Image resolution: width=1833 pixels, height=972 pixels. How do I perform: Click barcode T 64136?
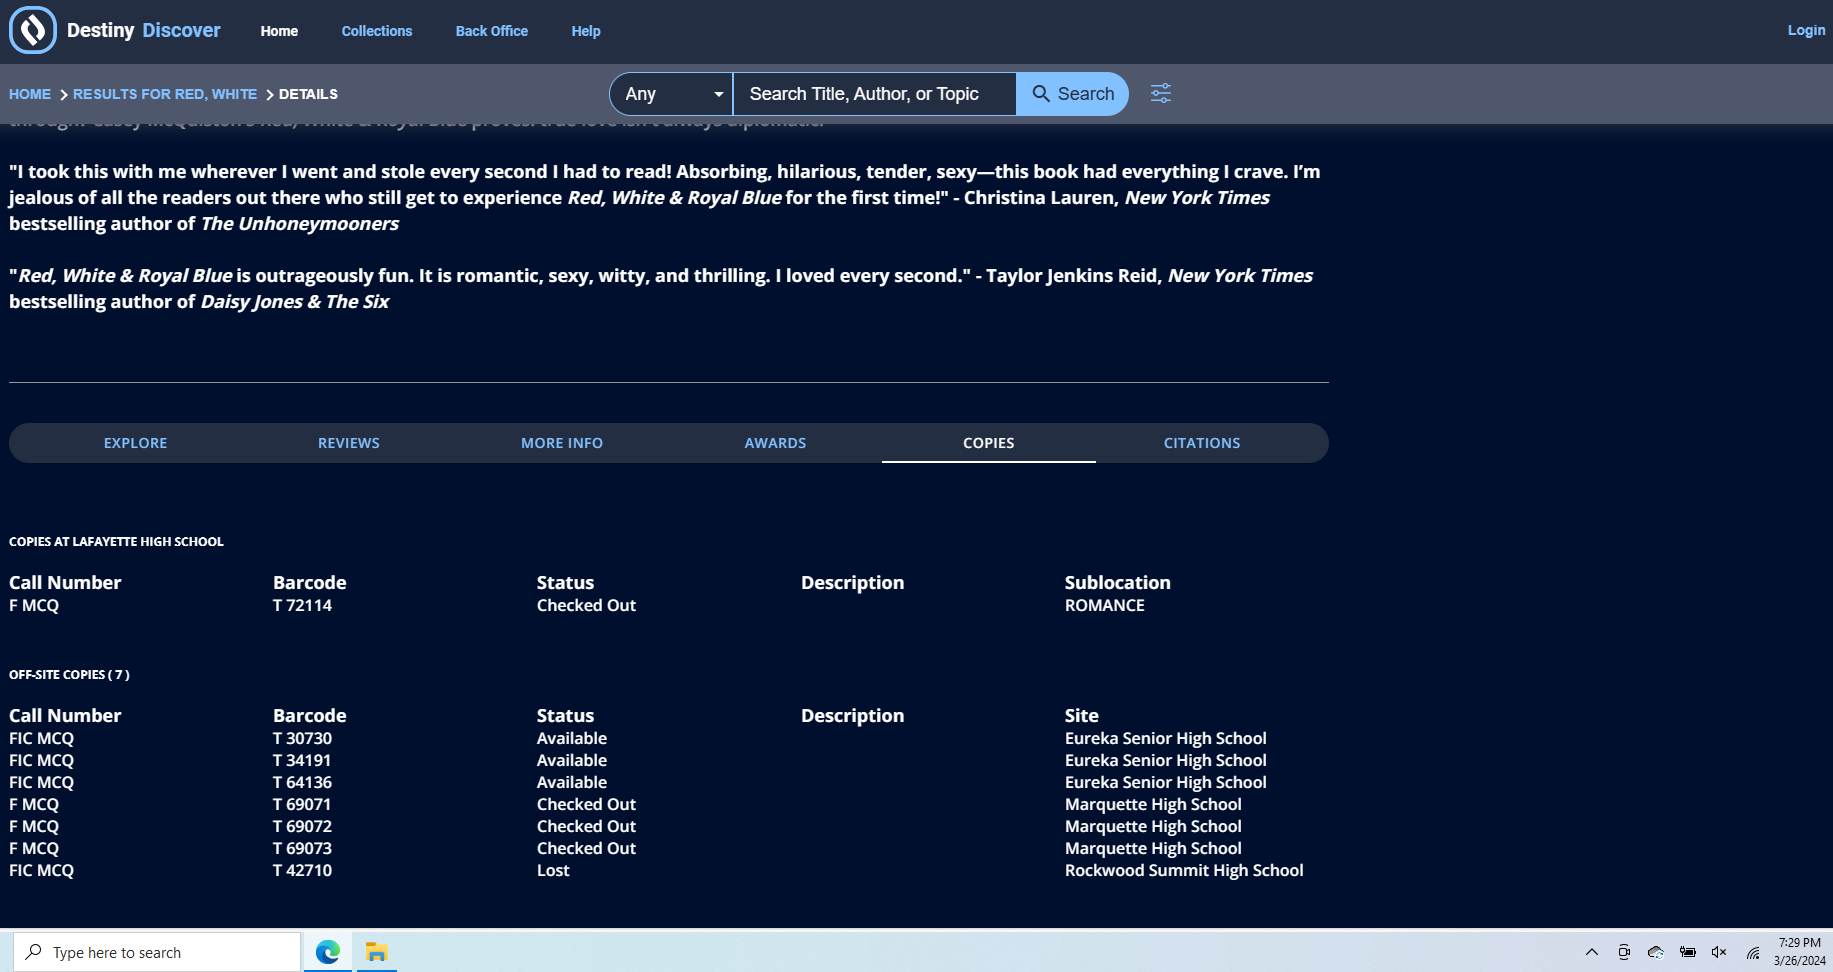(x=302, y=782)
